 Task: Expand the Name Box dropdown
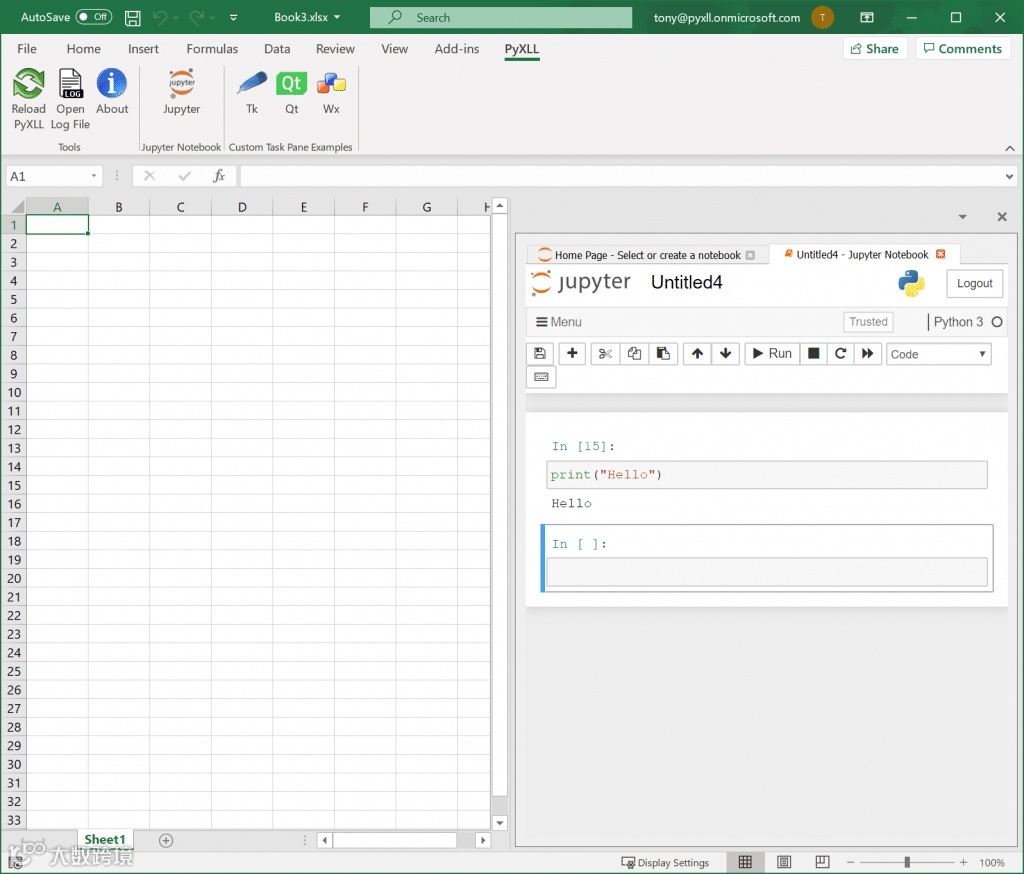[x=94, y=176]
